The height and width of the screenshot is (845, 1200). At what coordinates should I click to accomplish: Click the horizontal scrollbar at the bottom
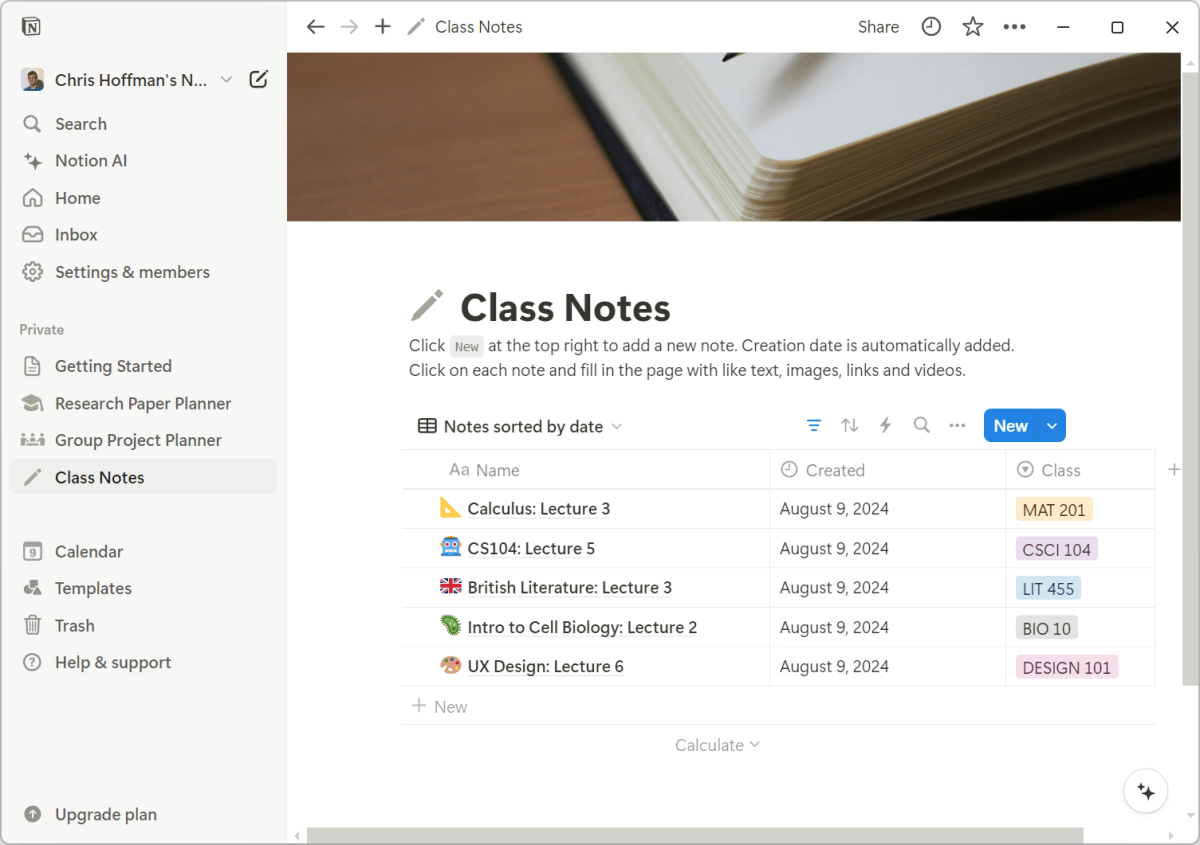tap(694, 835)
